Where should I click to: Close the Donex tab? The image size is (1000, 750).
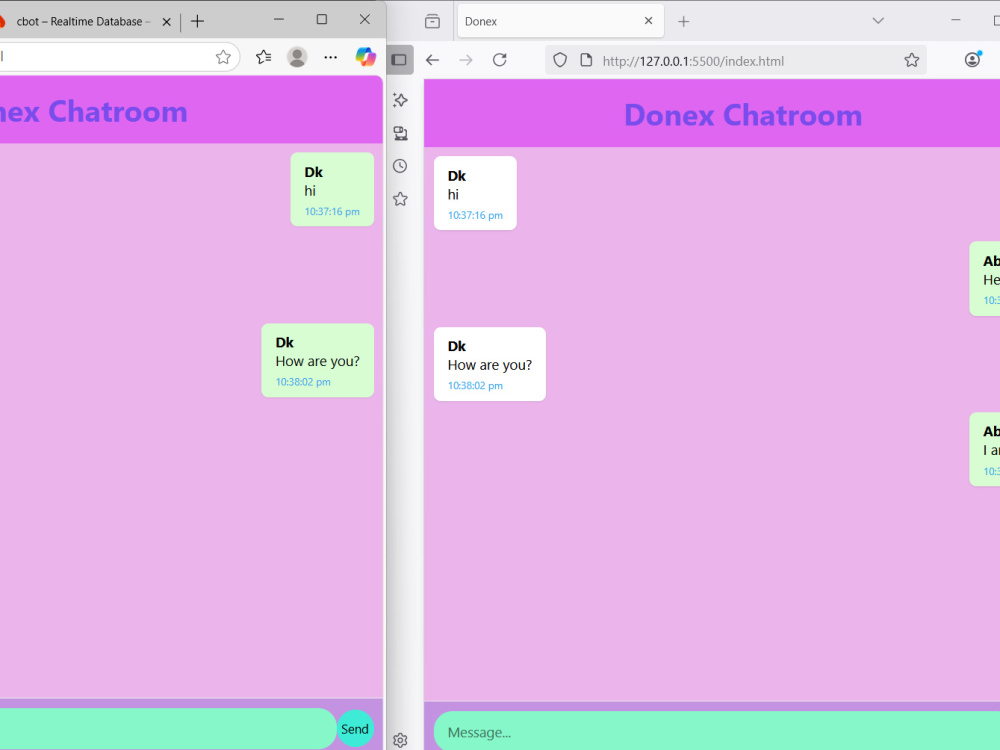[x=649, y=21]
